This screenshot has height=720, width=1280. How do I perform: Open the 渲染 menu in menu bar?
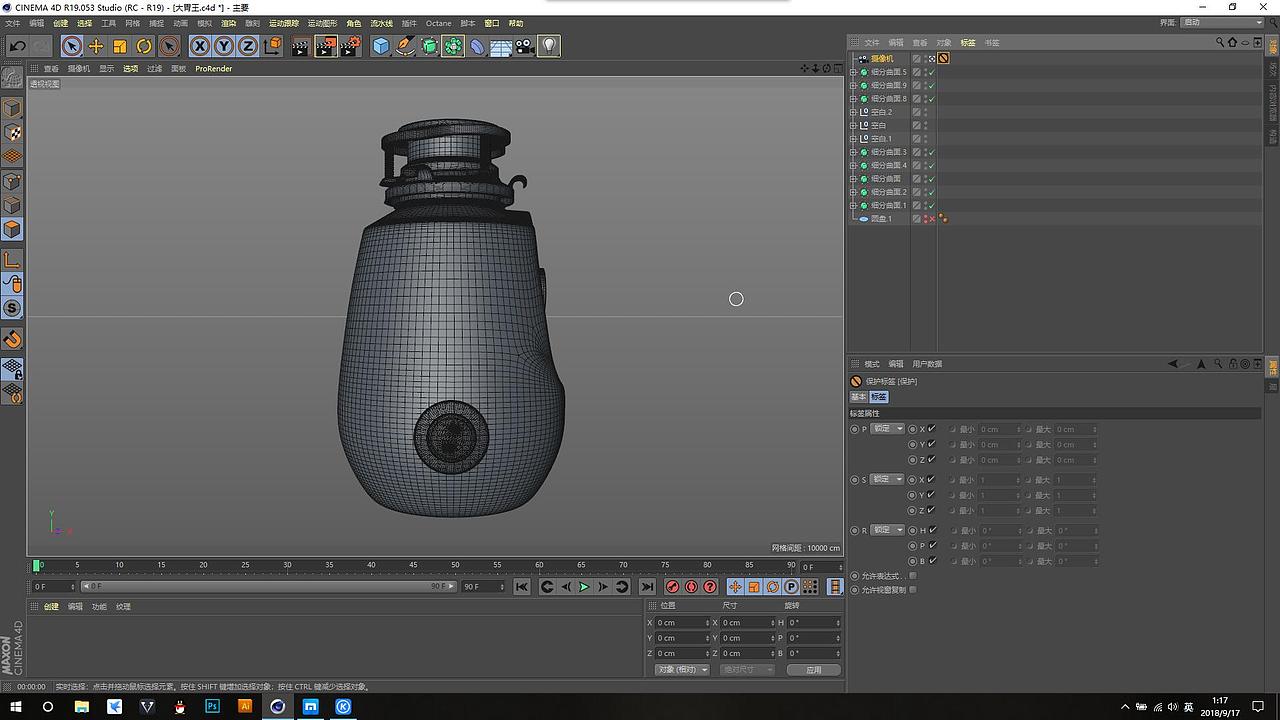[228, 23]
